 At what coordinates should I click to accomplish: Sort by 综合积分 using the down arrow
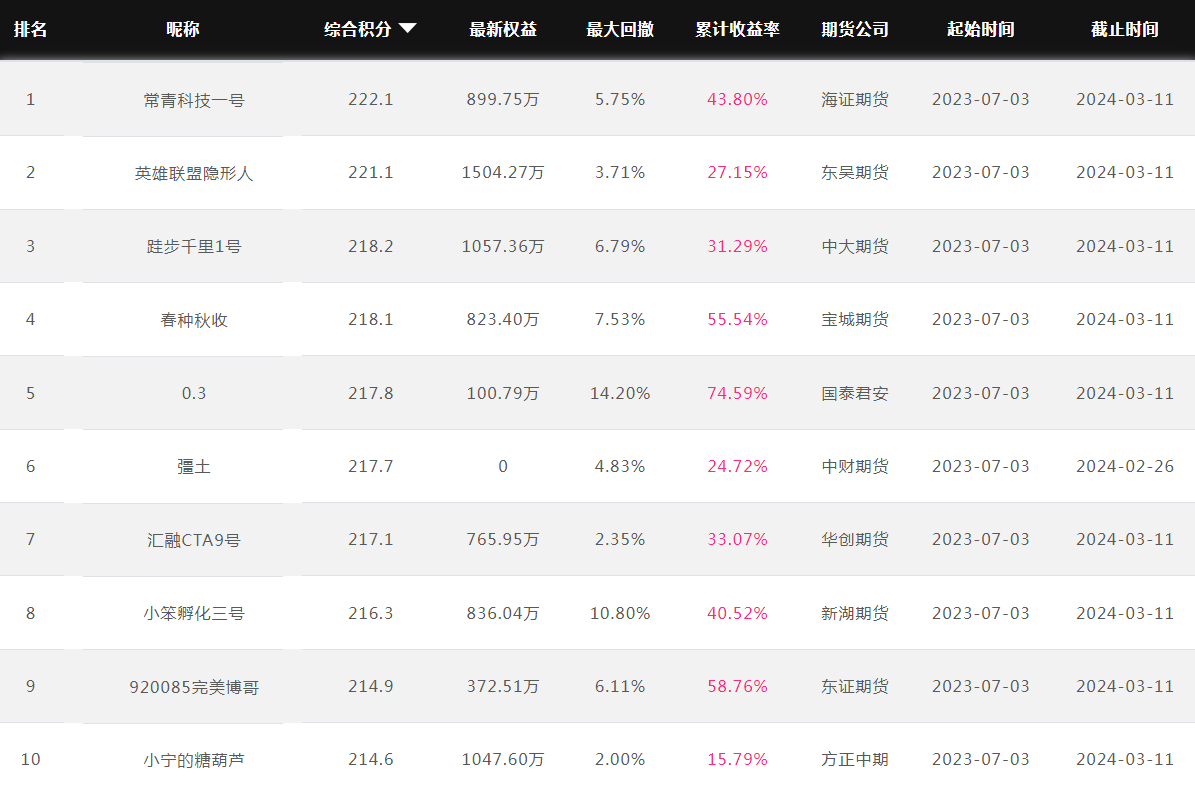click(x=408, y=28)
